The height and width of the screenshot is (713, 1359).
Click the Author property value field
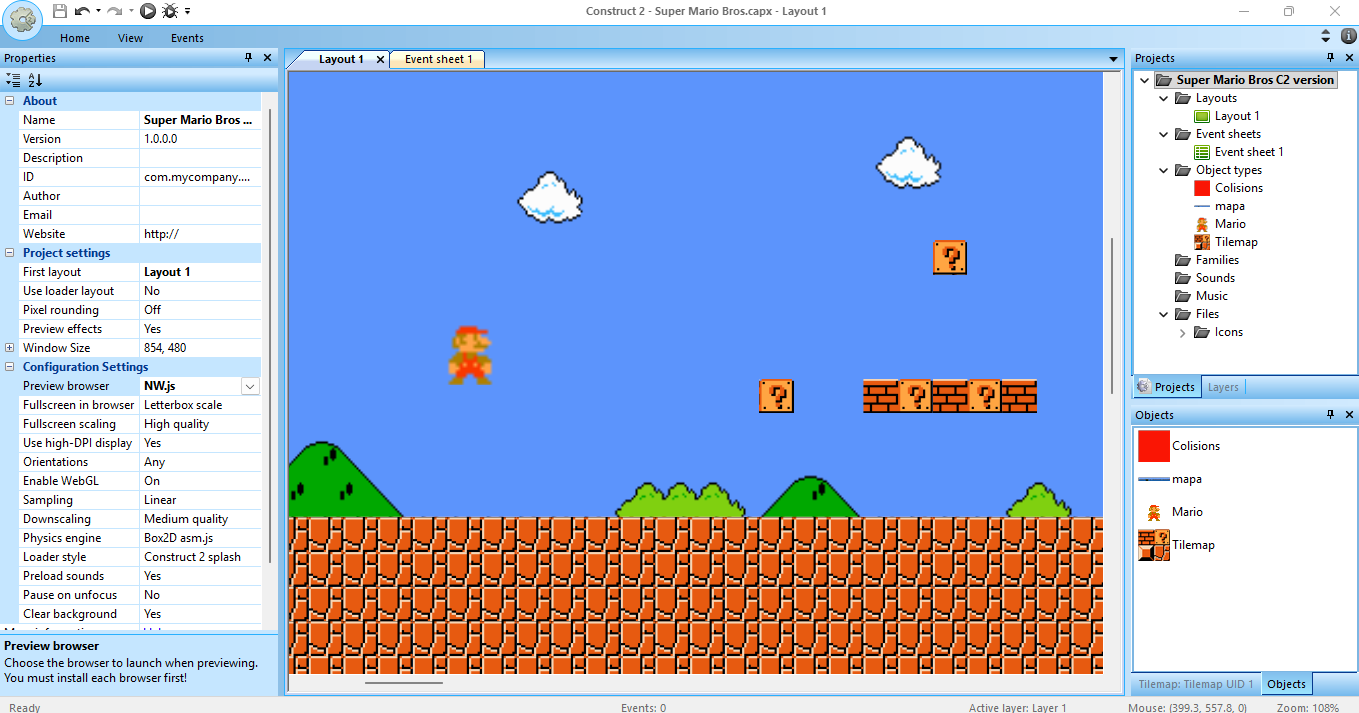click(200, 196)
